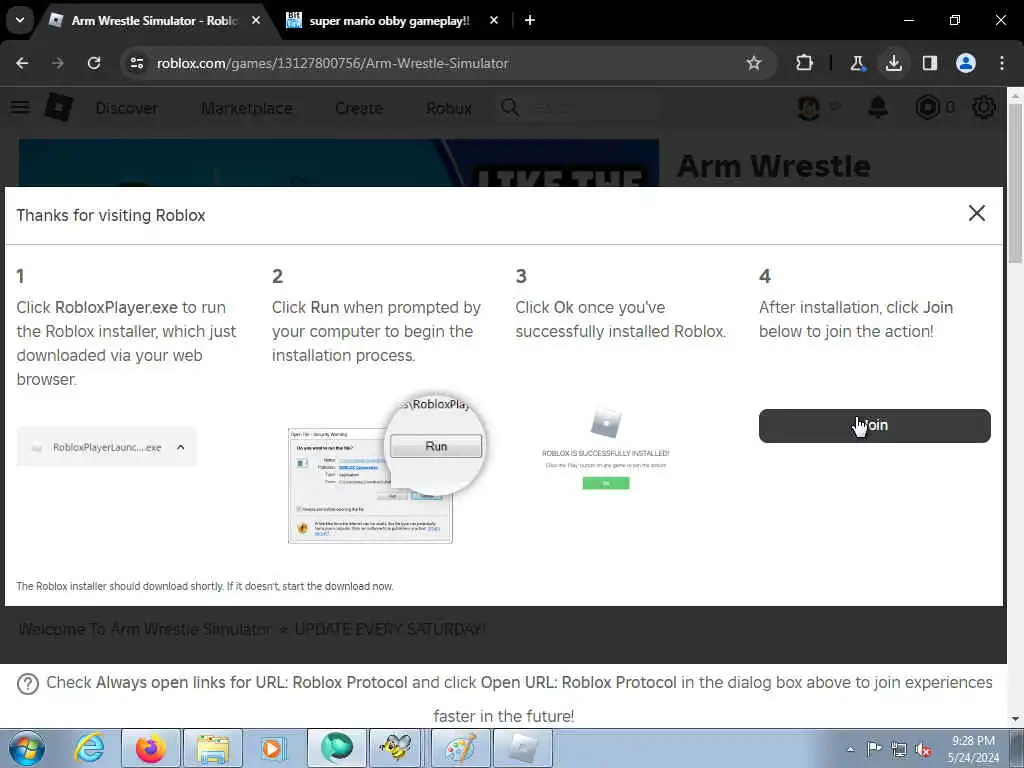This screenshot has width=1024, height=768.
Task: Bookmark this page with the star icon
Action: [754, 63]
